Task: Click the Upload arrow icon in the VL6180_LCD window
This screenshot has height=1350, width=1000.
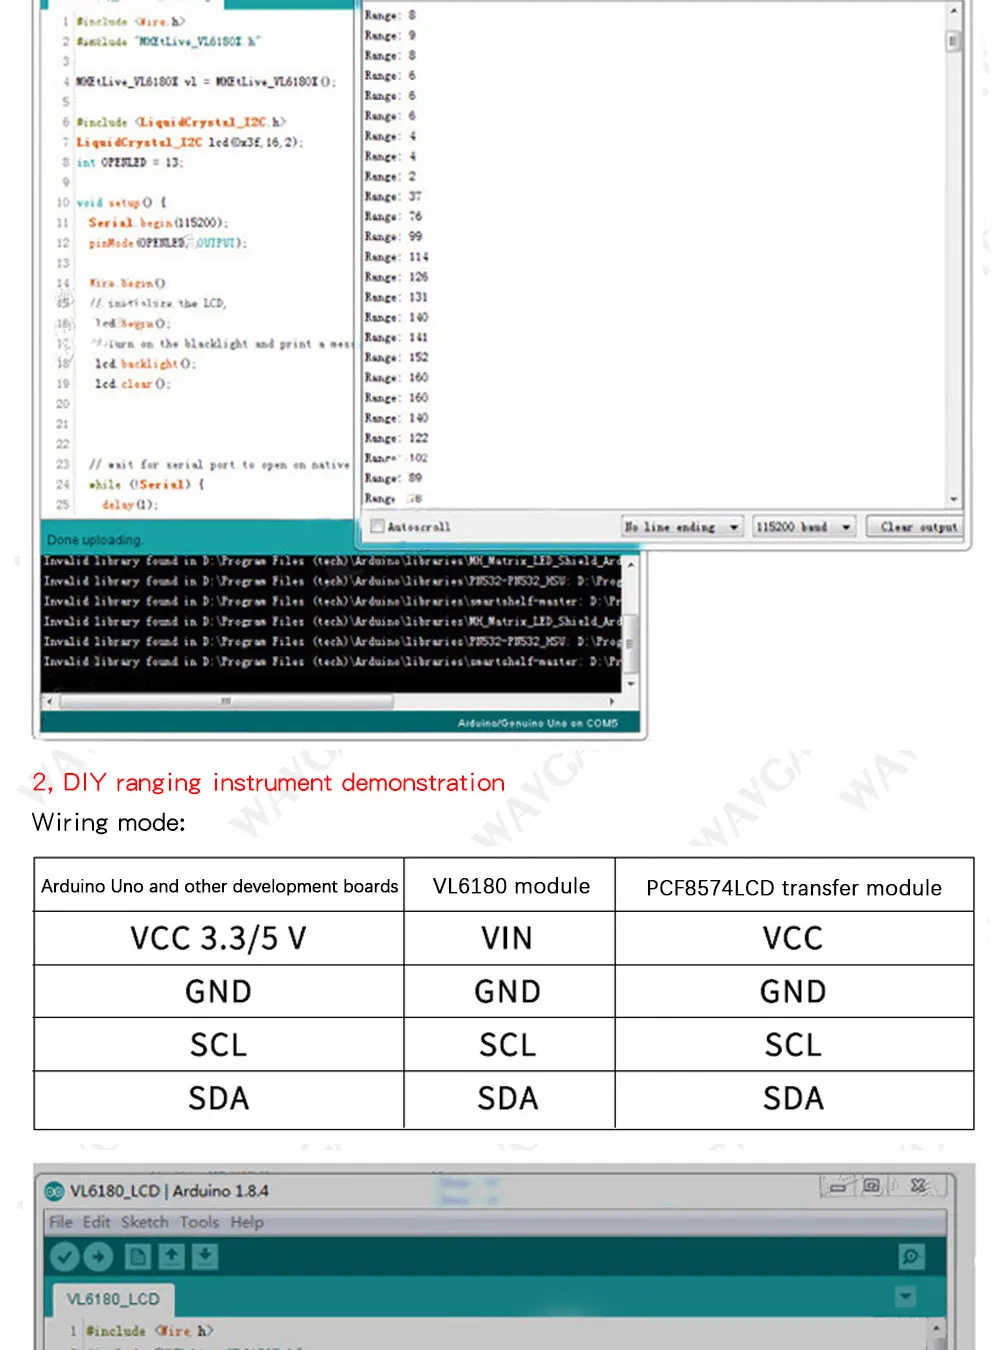Action: 98,1256
